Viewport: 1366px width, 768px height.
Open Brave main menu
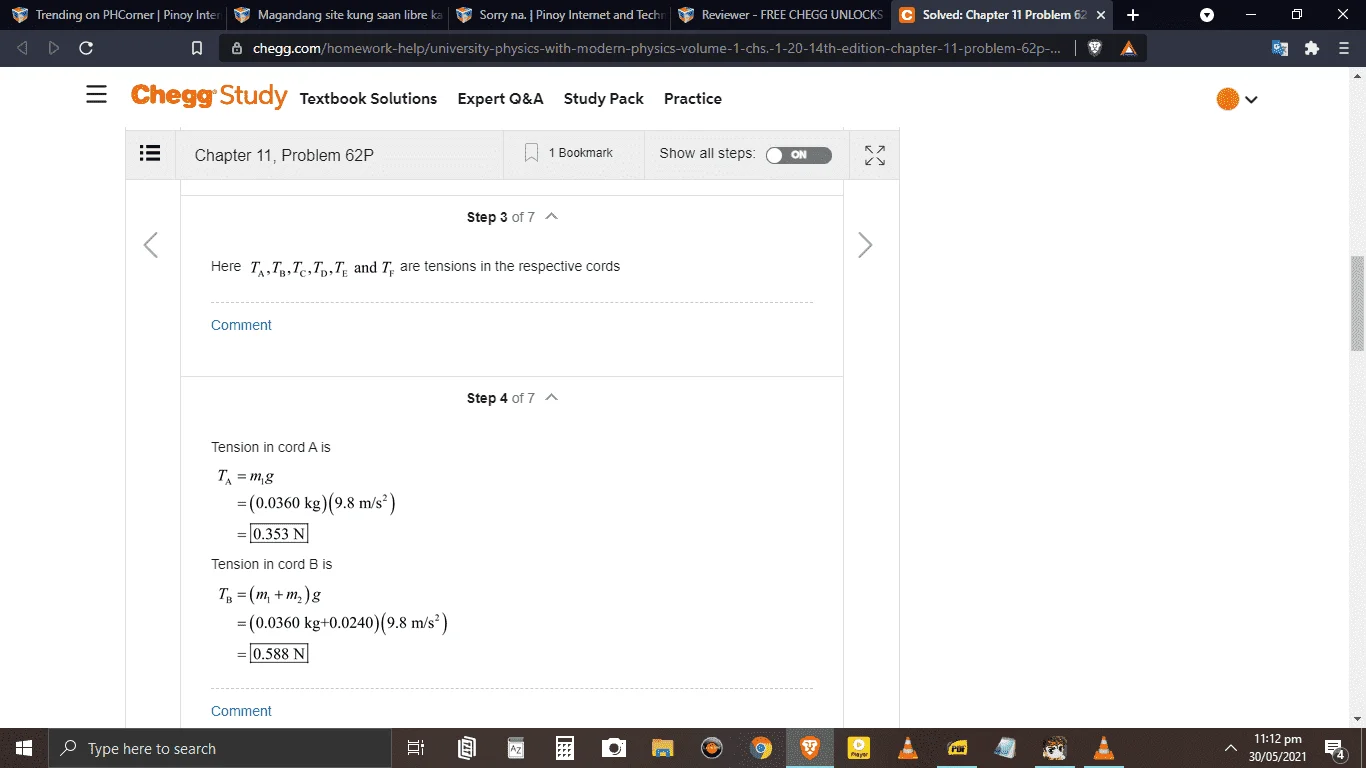1343,48
